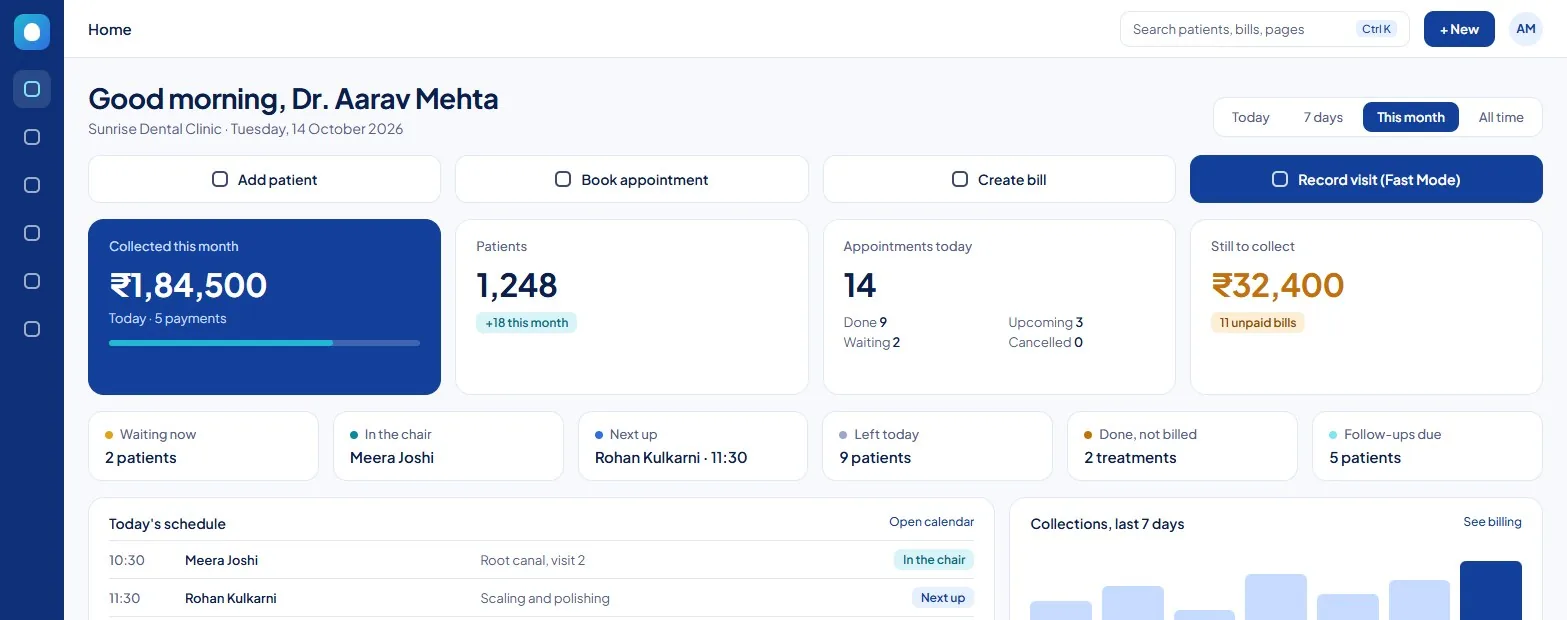Click the Waiting 2 appointment count
The image size is (1567, 620).
[x=871, y=342]
